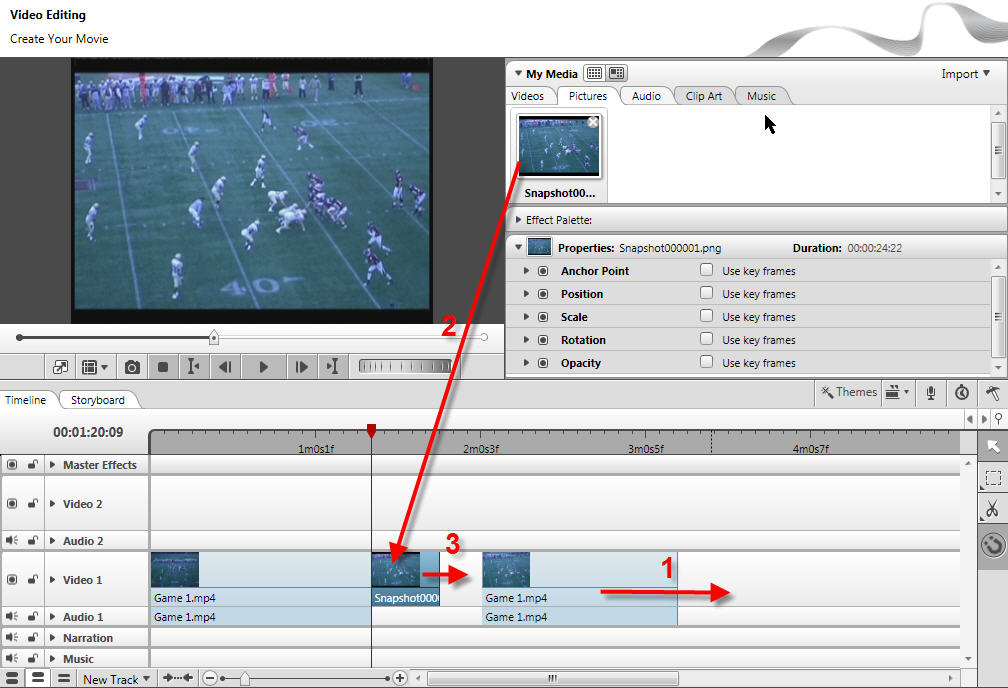The height and width of the screenshot is (688, 1008).
Task: Mute the Narration track
Action: (12, 638)
